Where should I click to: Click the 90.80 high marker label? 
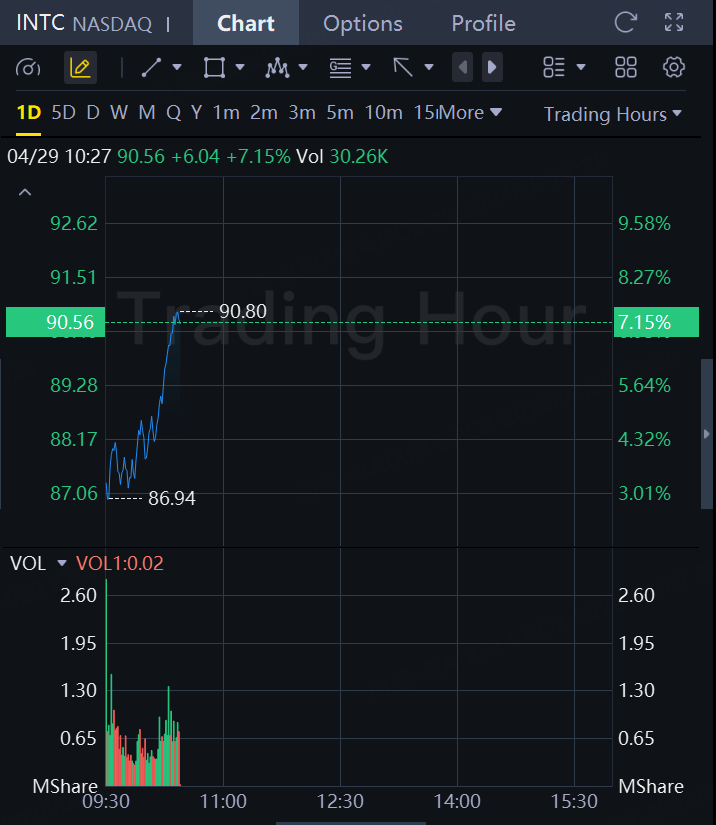pyautogui.click(x=243, y=311)
